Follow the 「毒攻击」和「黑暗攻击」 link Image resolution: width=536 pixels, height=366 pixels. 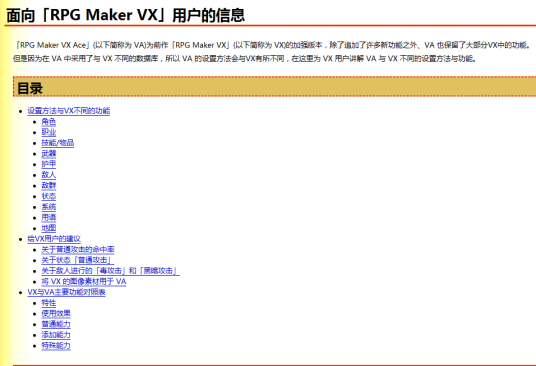(110, 271)
